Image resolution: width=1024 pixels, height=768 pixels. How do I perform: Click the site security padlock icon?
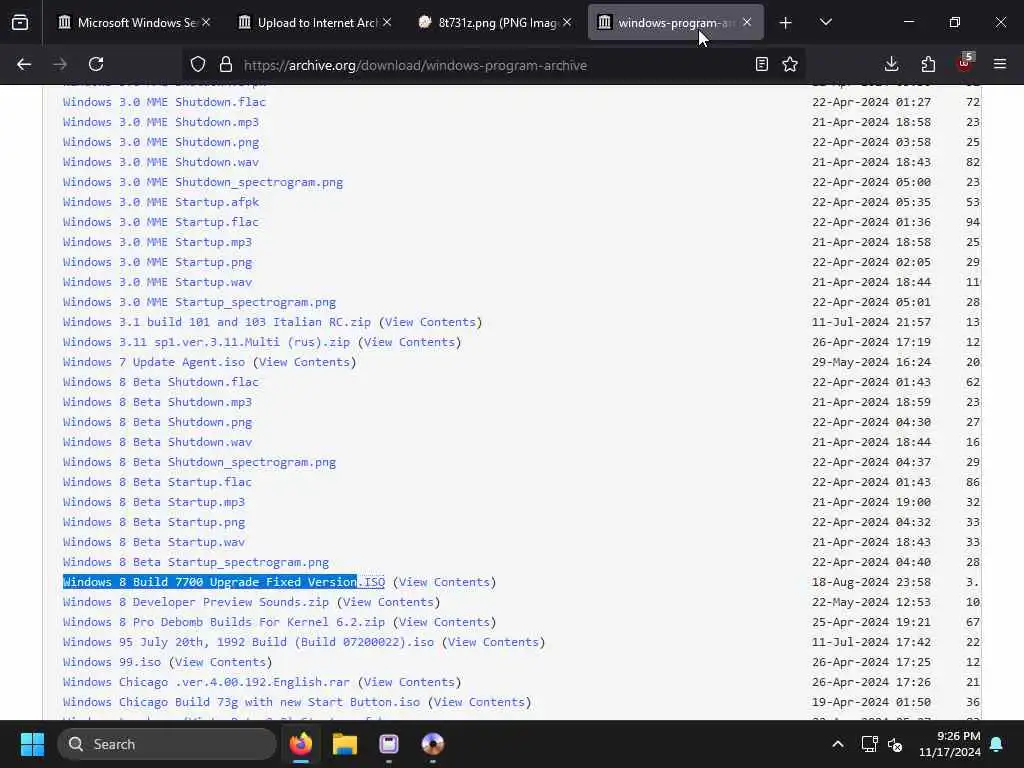[226, 64]
